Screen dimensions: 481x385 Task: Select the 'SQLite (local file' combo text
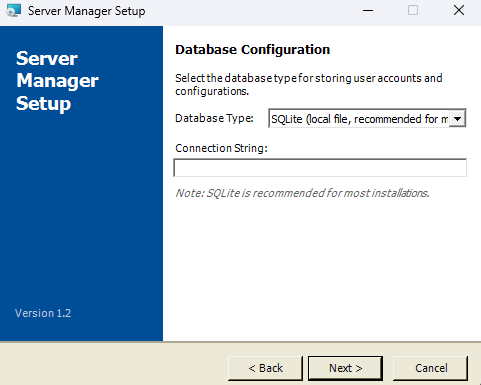[359, 119]
